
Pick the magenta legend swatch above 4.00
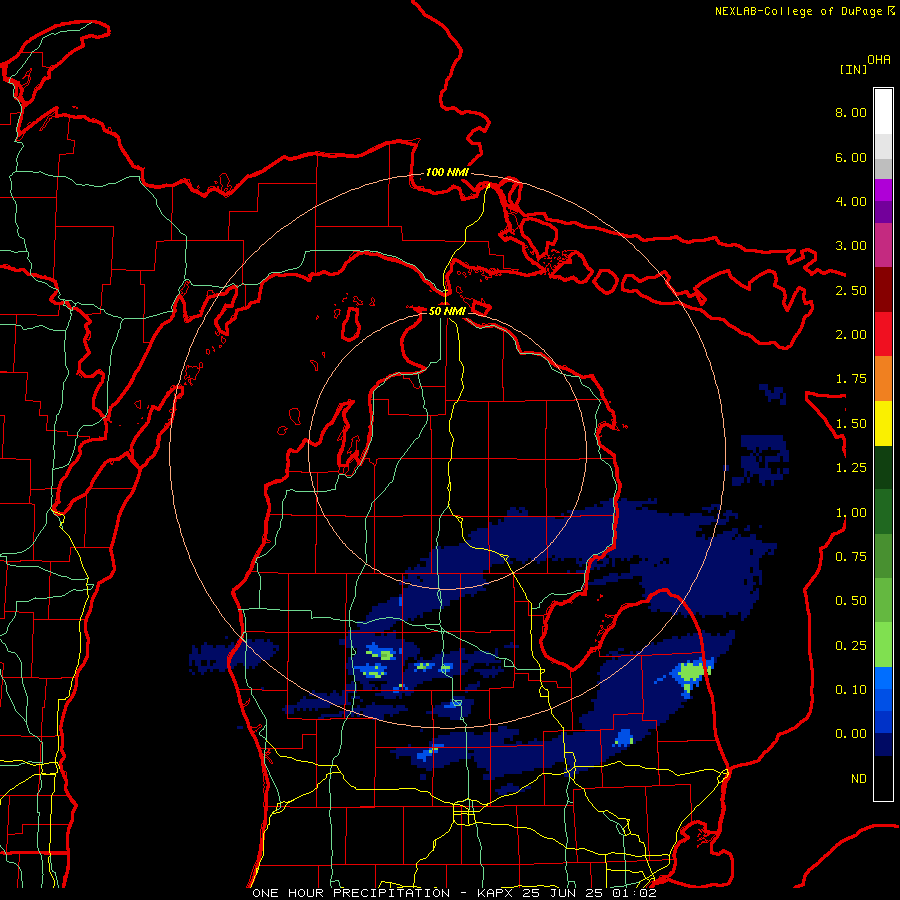(883, 190)
